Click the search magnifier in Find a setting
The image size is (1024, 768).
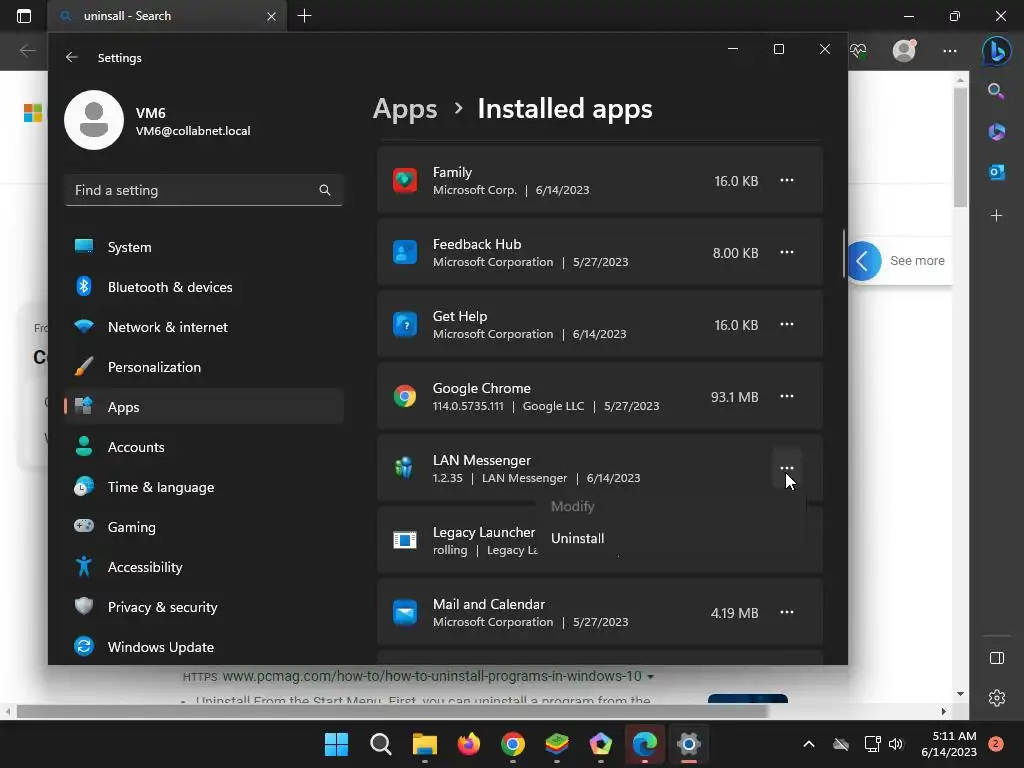point(325,190)
